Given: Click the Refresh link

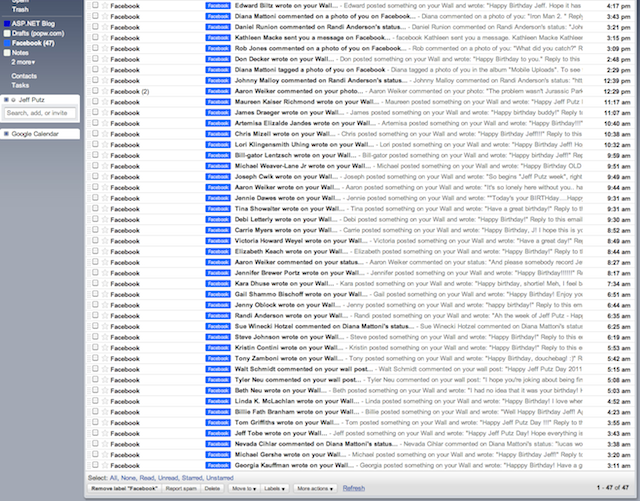Looking at the screenshot, I should tap(354, 488).
